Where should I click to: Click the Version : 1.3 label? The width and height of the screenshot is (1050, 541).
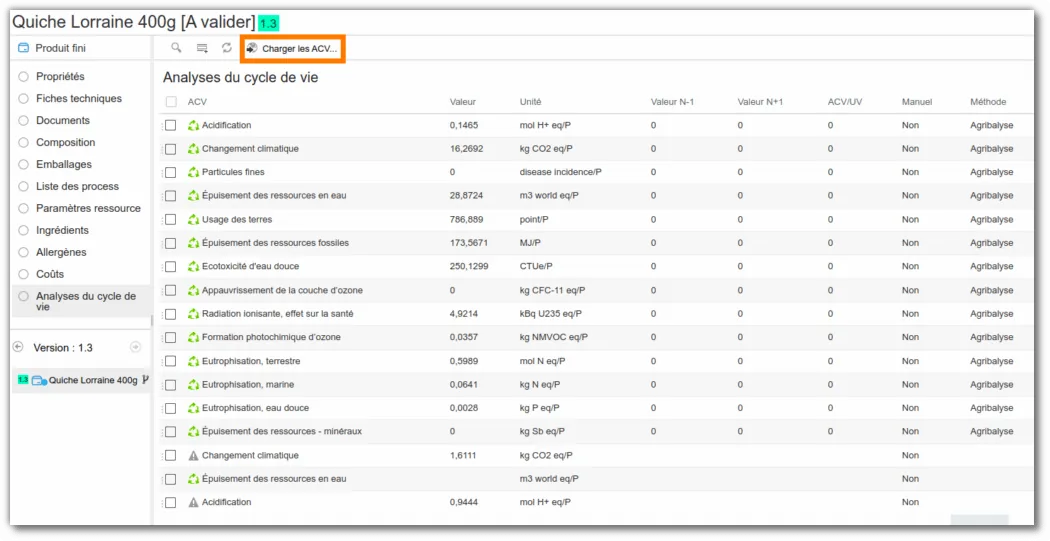pyautogui.click(x=63, y=347)
